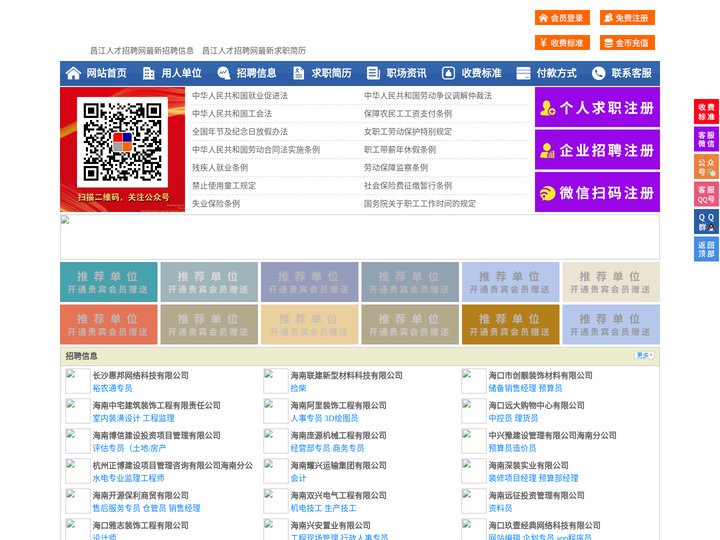Open 付款方式 menu item
Viewport: 720px width, 540px height.
[x=557, y=73]
